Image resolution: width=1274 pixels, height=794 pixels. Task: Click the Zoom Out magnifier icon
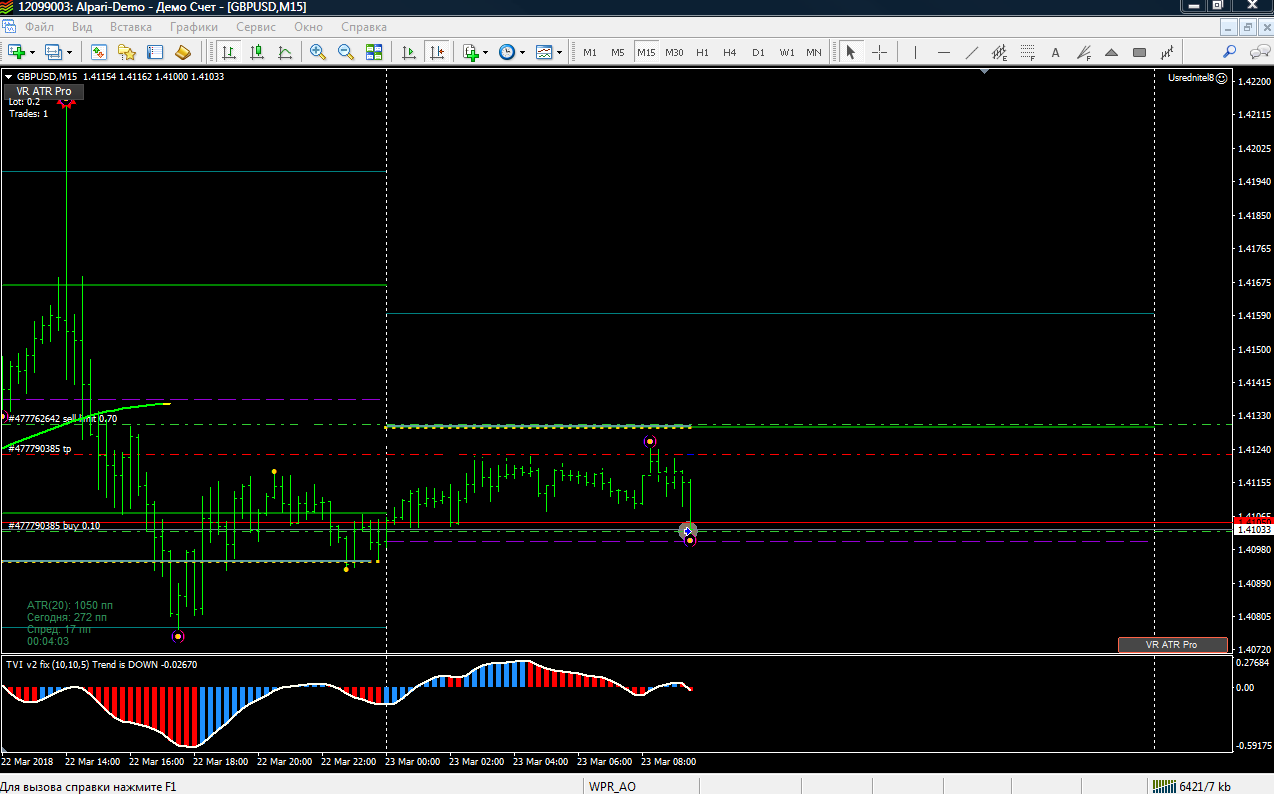(x=346, y=52)
